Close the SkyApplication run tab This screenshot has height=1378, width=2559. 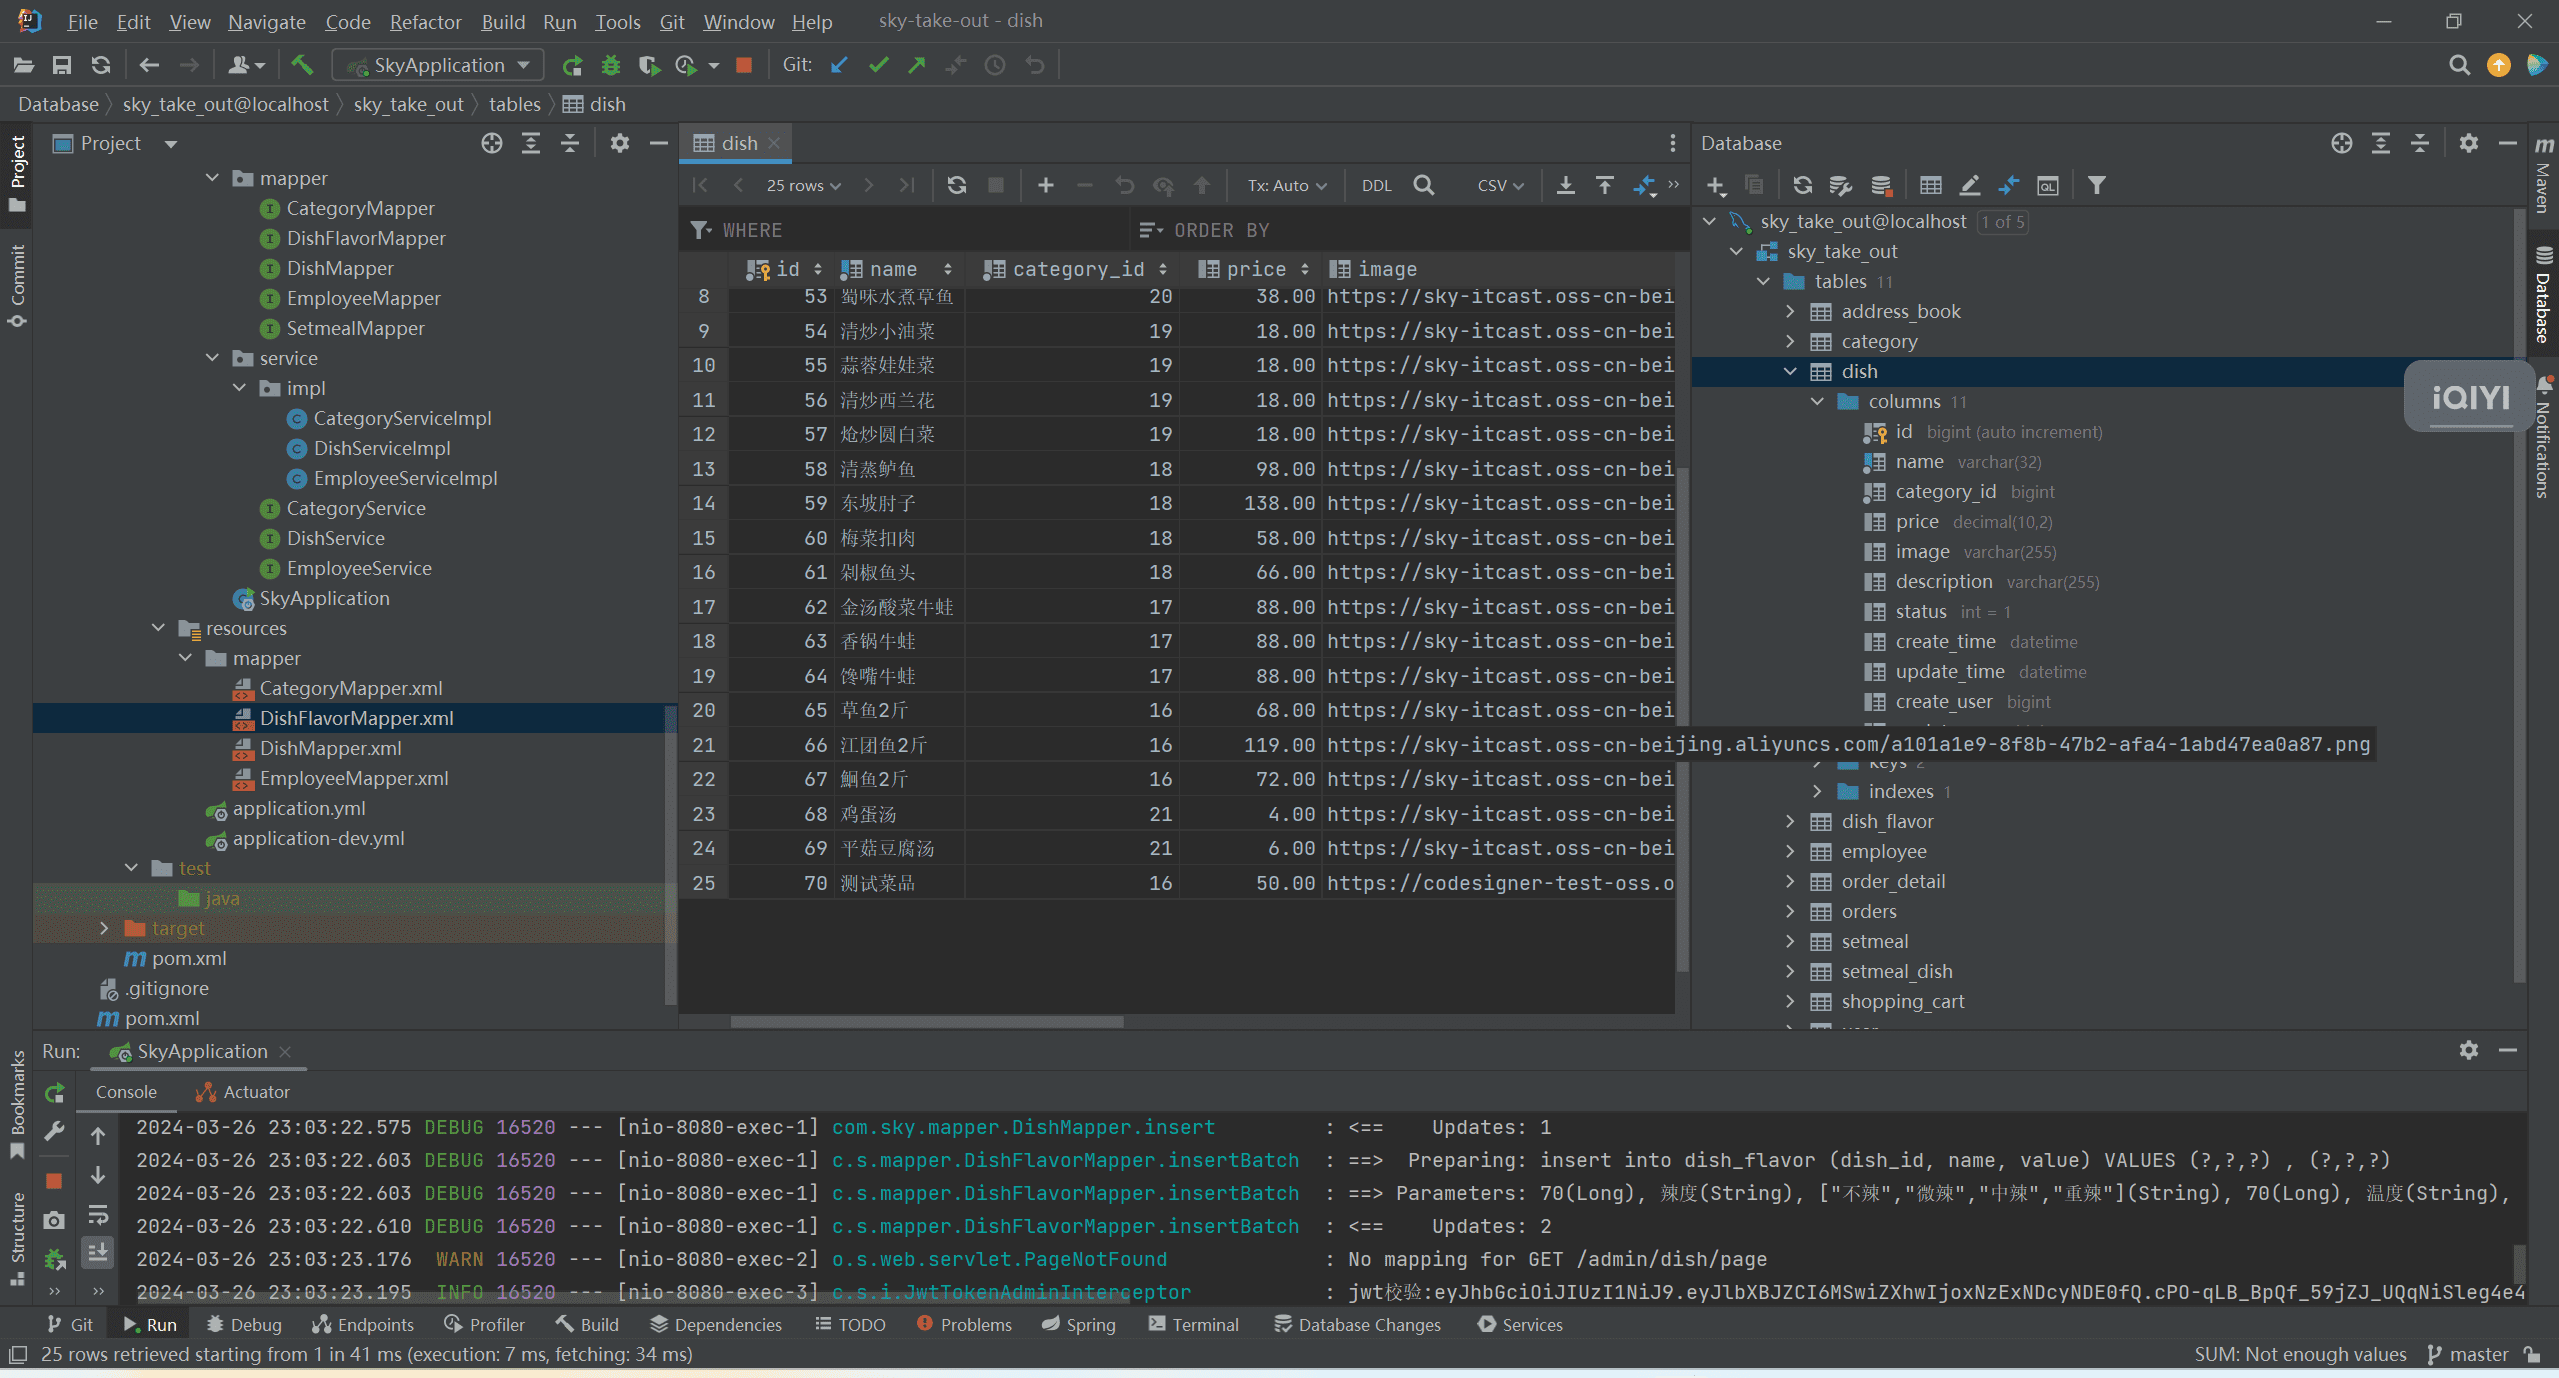pos(285,1052)
